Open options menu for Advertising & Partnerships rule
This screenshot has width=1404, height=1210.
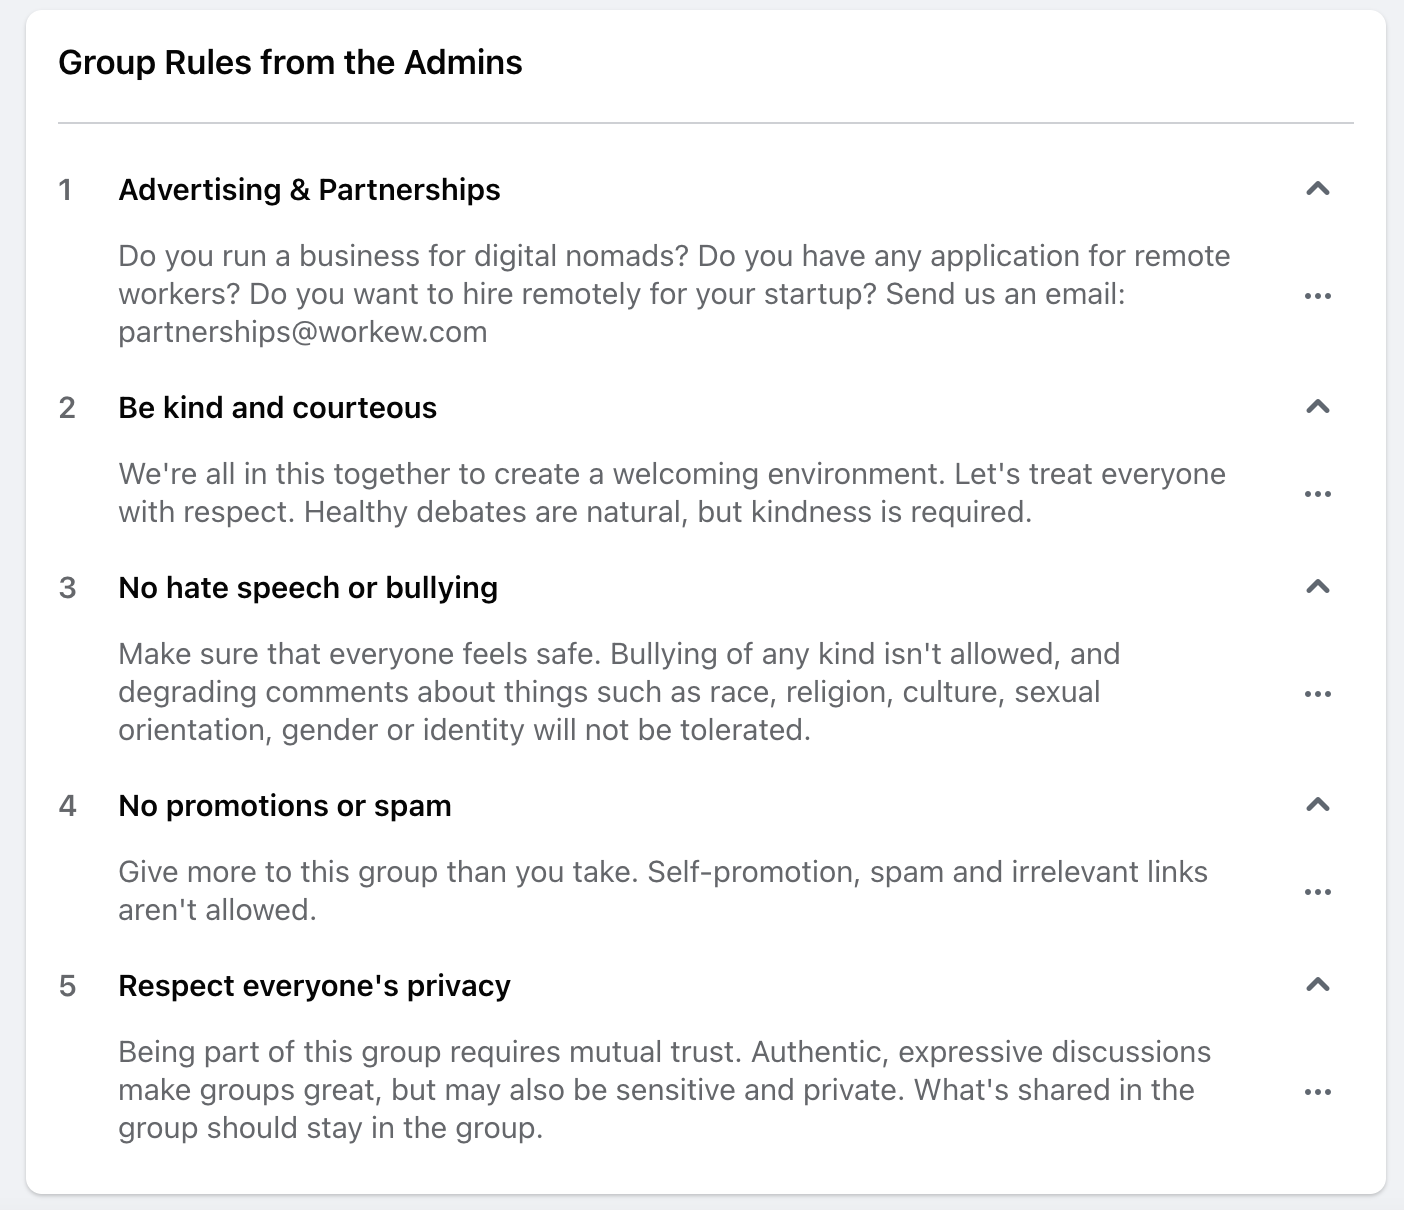point(1317,296)
